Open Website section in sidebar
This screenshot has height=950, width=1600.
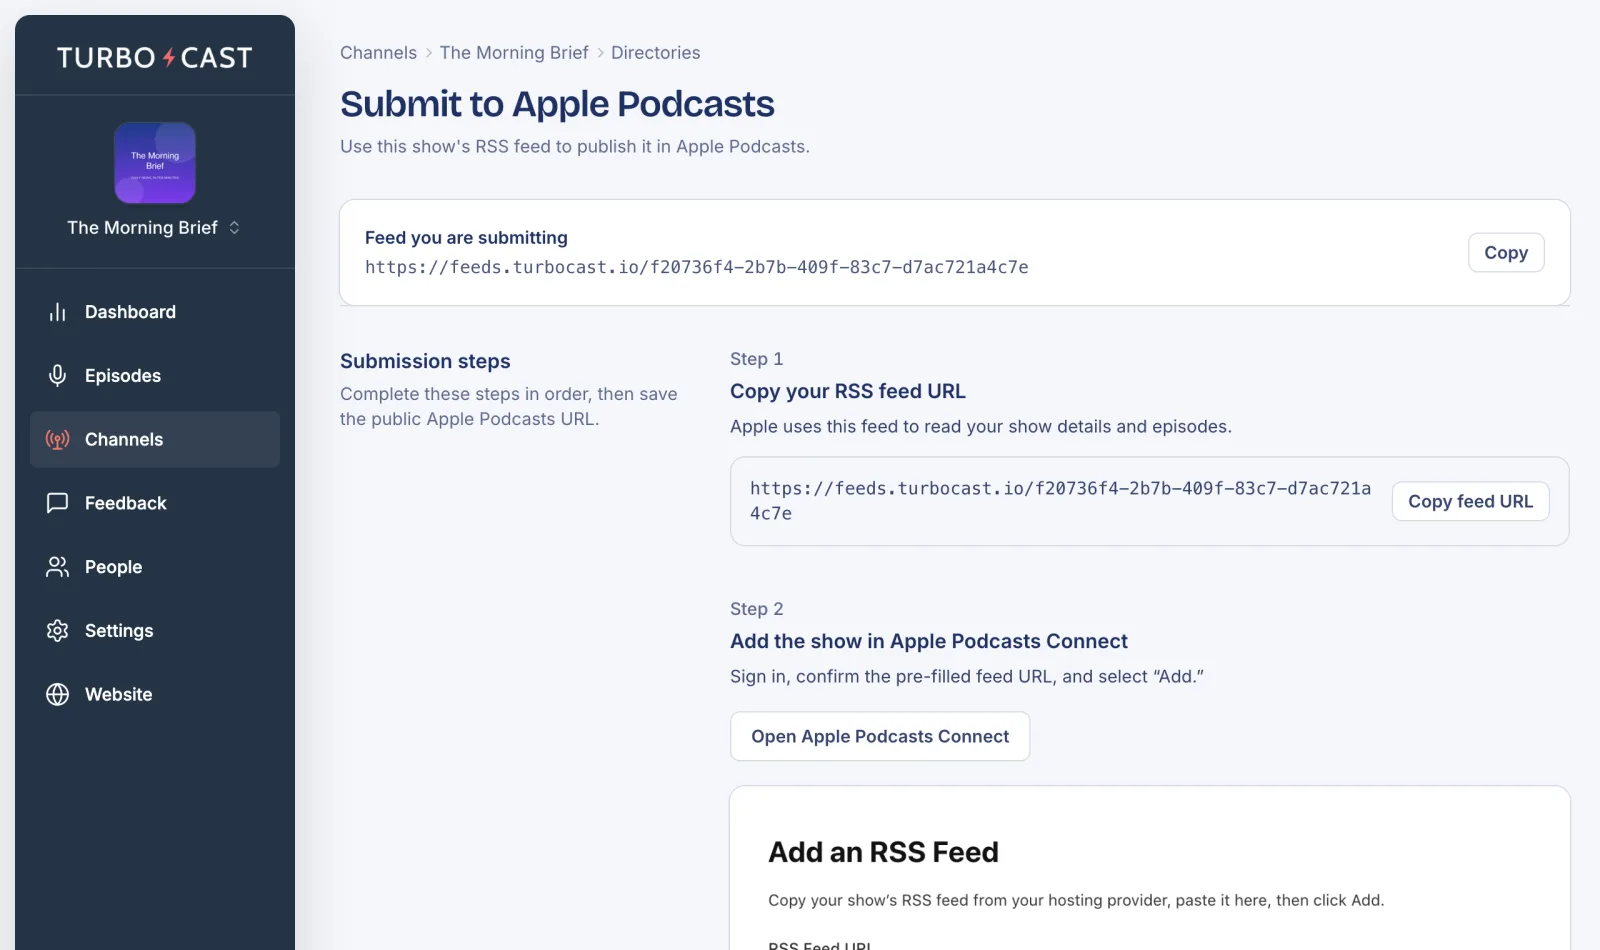pos(155,695)
